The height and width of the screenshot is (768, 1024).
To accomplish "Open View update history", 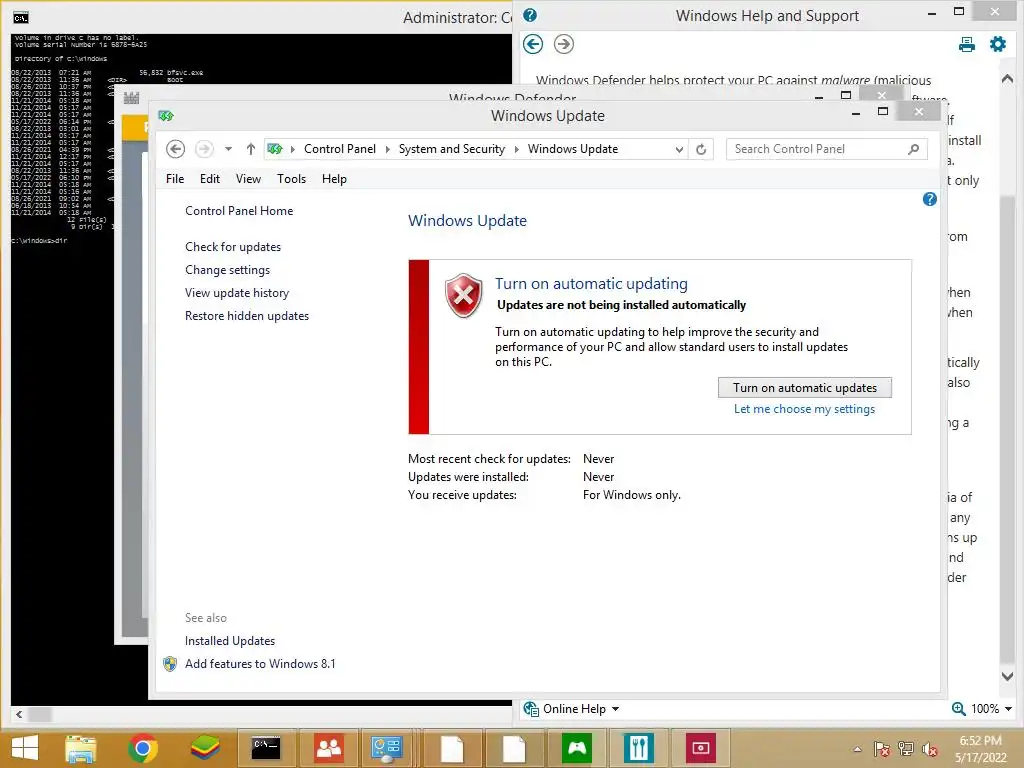I will [237, 293].
